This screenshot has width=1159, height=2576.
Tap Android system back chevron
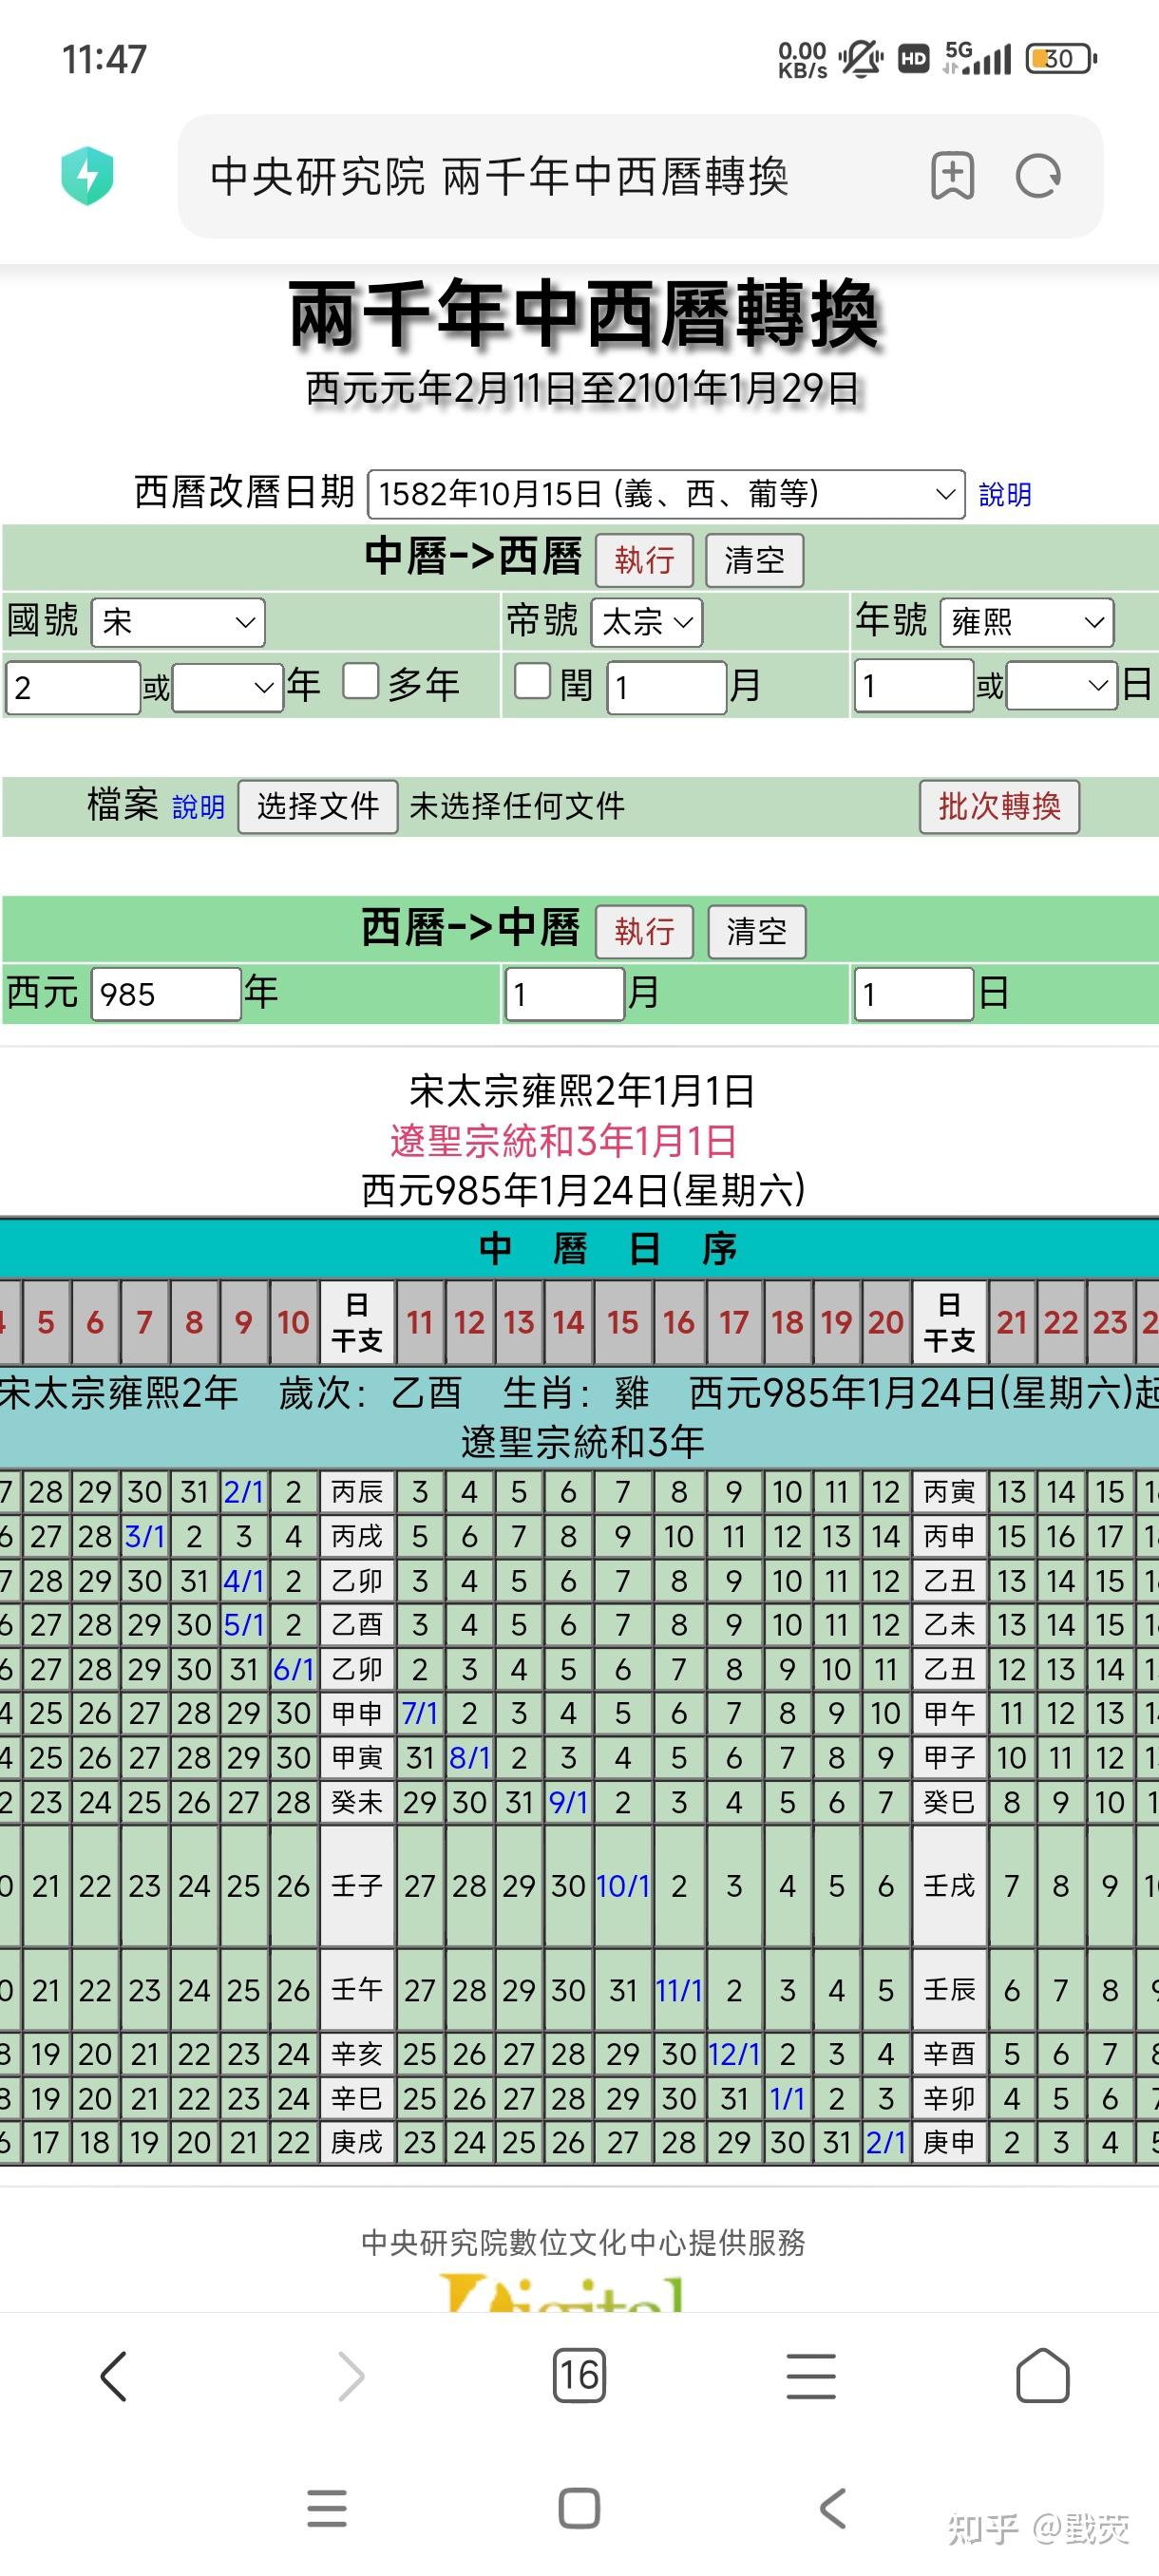coord(832,2509)
